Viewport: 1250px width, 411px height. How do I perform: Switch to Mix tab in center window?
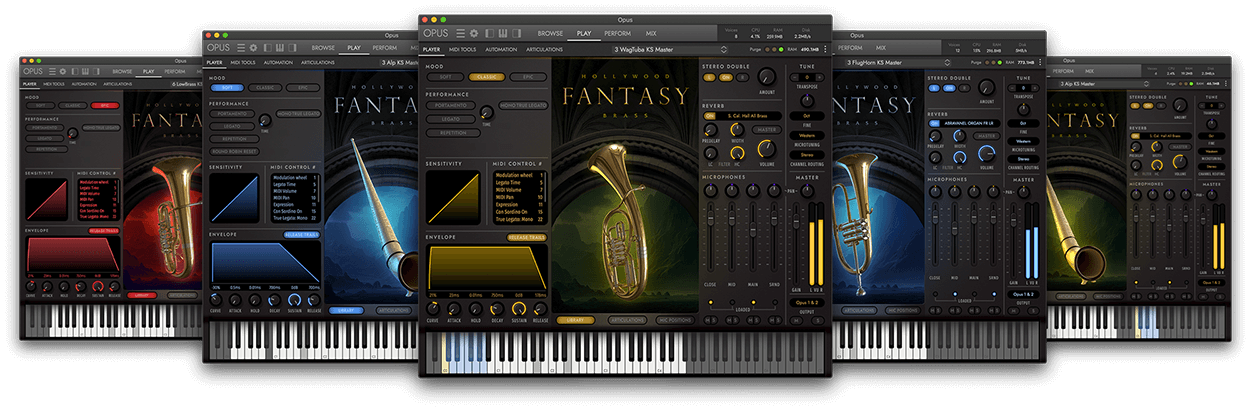click(x=651, y=33)
